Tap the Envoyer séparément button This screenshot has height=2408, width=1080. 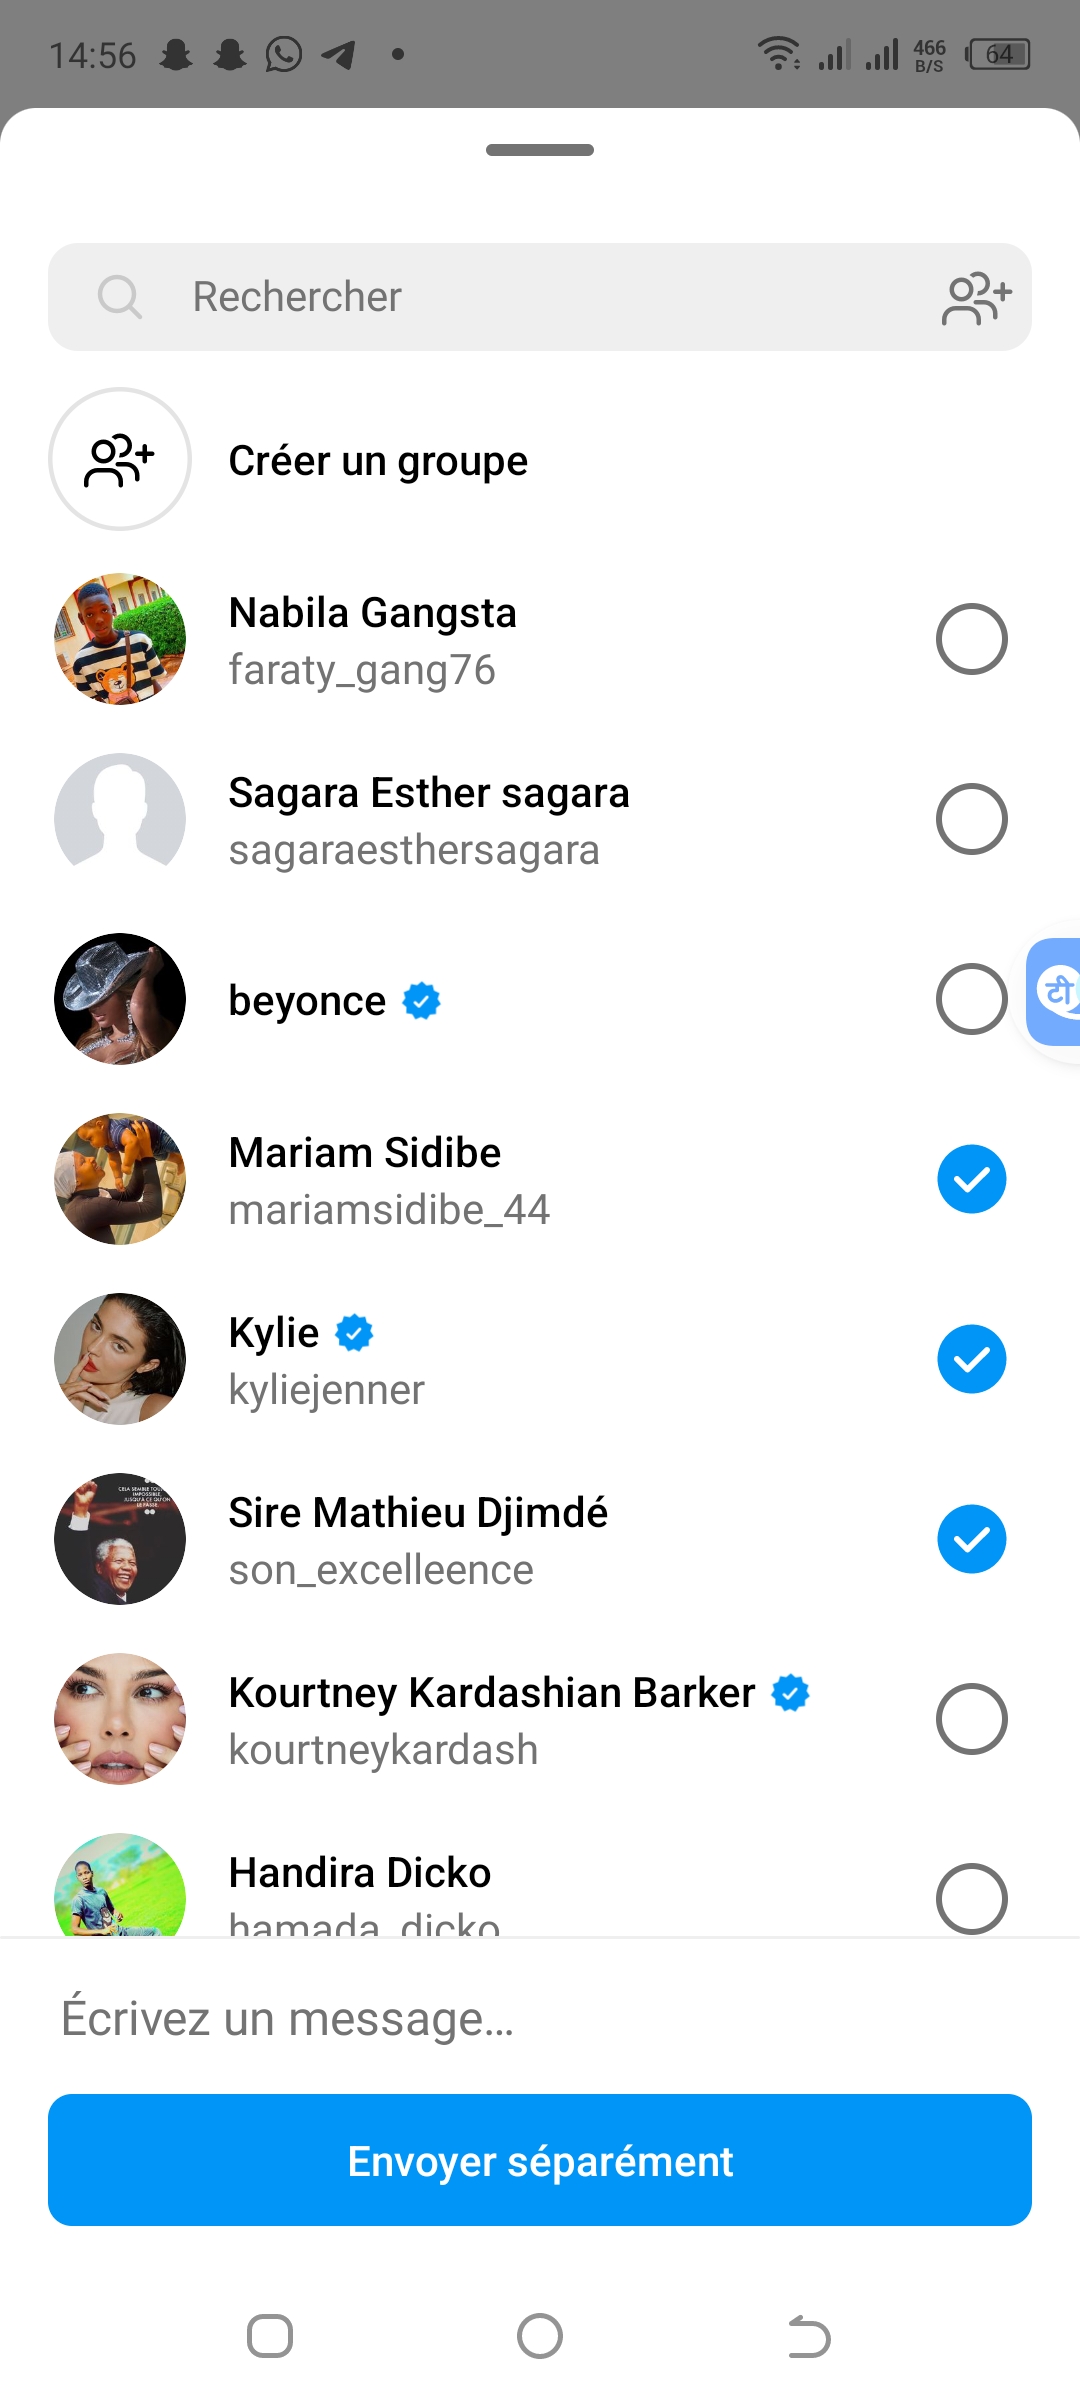(540, 2161)
